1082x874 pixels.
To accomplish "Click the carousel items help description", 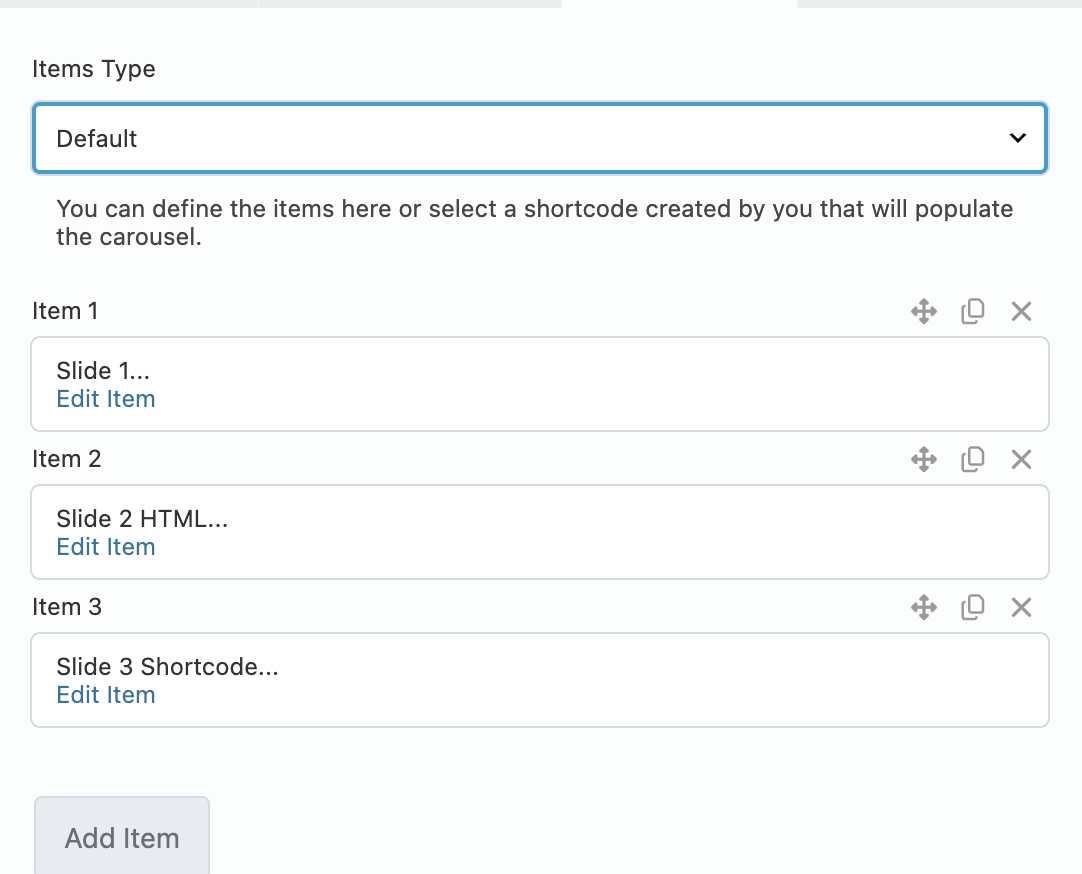I will (535, 223).
